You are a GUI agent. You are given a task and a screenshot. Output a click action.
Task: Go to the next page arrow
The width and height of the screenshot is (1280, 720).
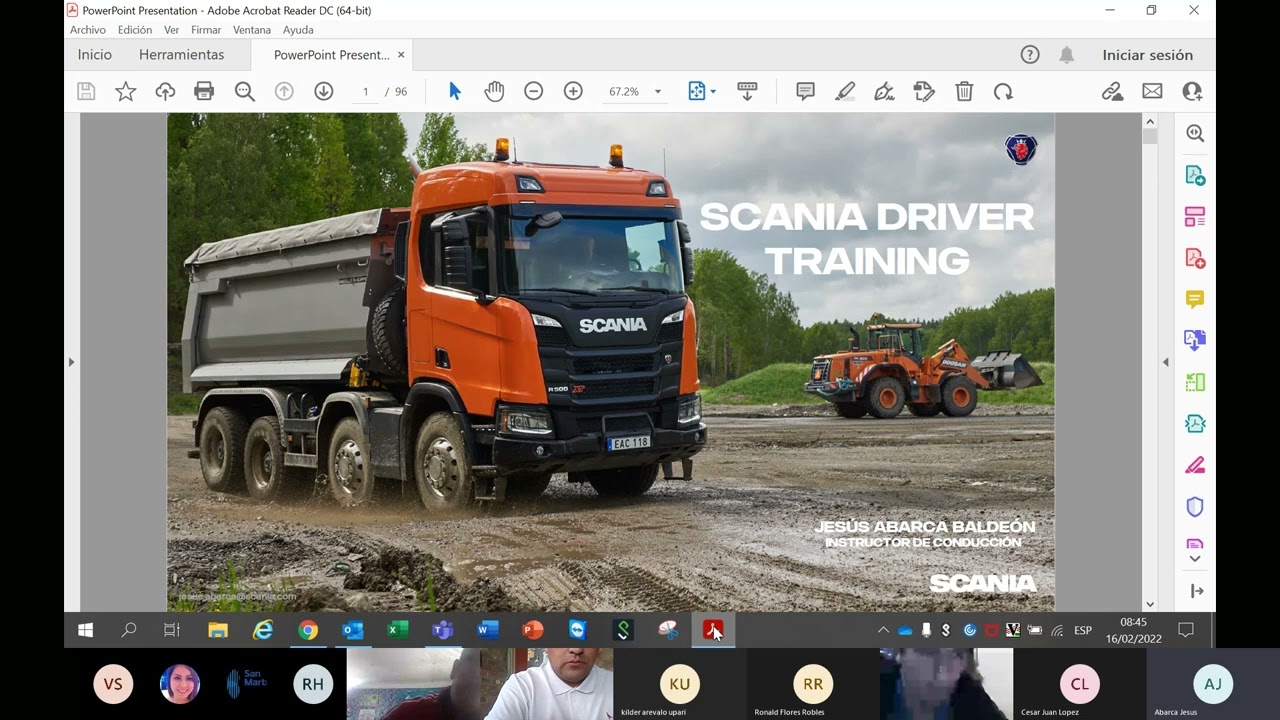[x=323, y=91]
